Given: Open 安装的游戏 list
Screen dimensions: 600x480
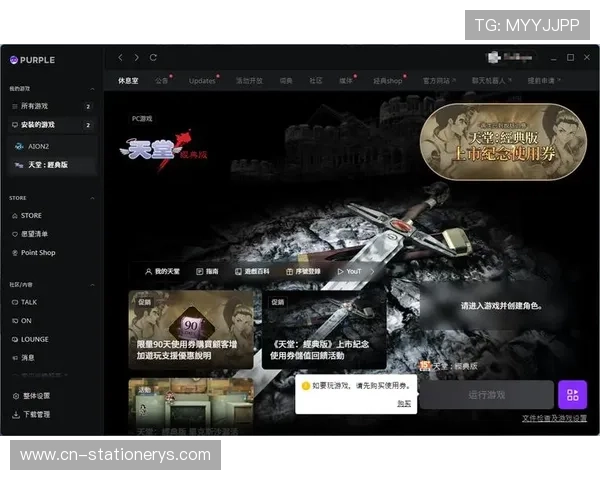Looking at the screenshot, I should click(53, 125).
